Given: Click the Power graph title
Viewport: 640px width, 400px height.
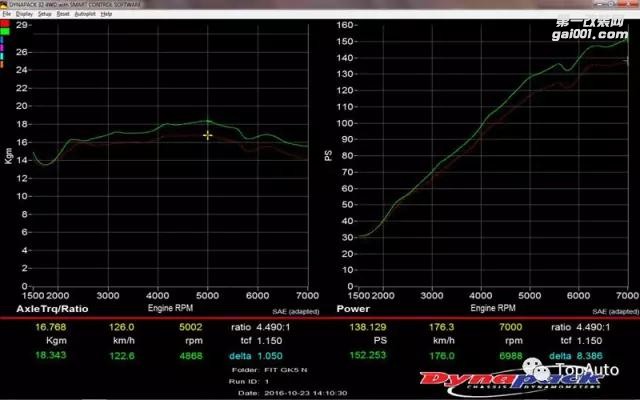Looking at the screenshot, I should pos(342,310).
